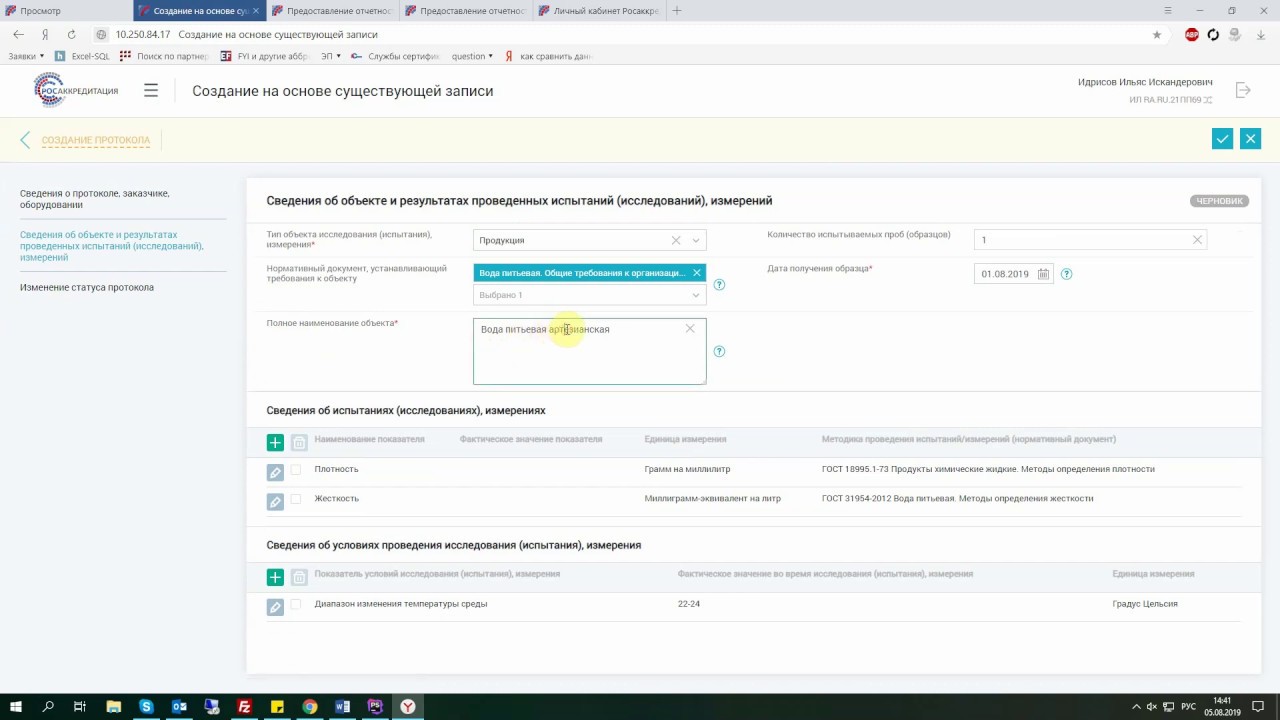Screen dimensions: 1280x720
Task: Click the Грамм на миллилитр cell
Action: 687,469
